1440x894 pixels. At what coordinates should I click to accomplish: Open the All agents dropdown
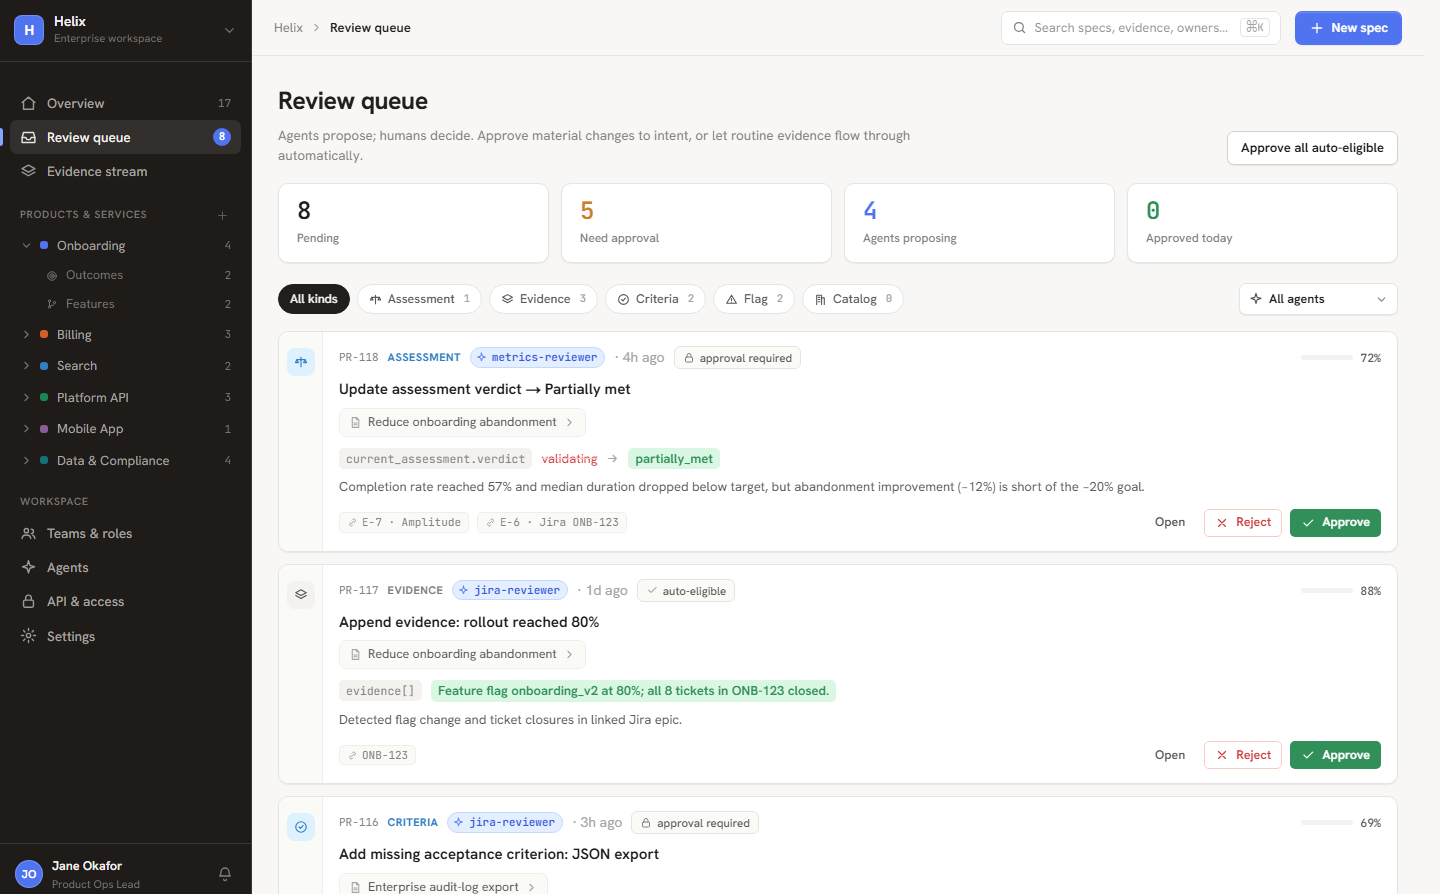coord(1318,299)
